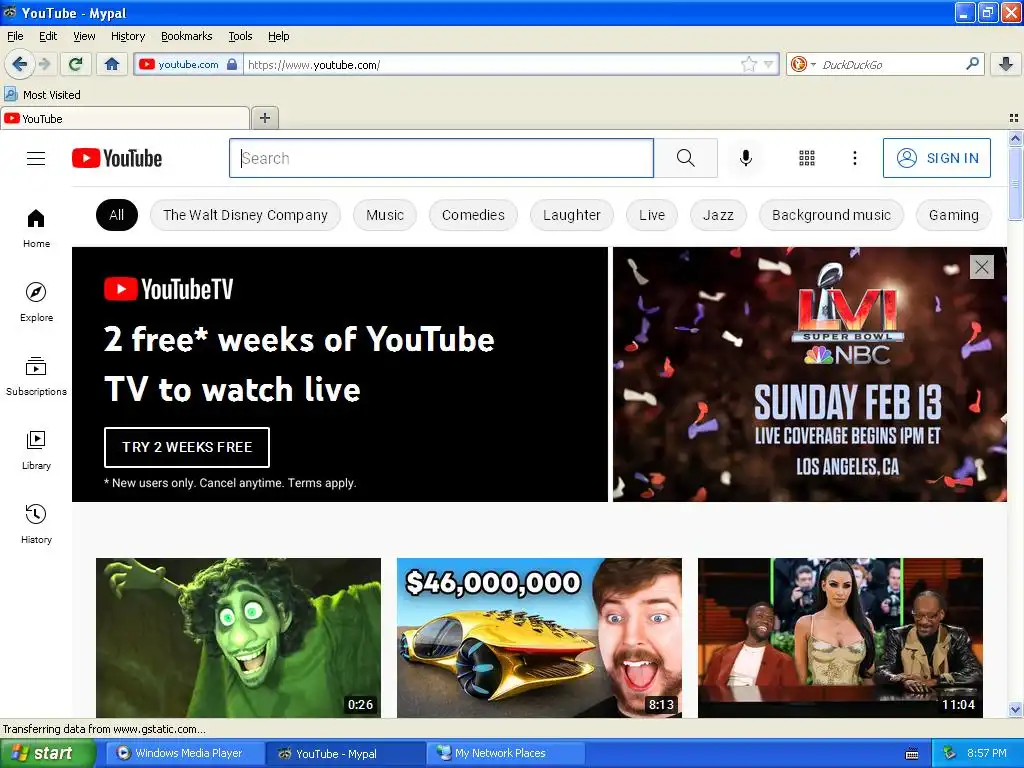The height and width of the screenshot is (768, 1024).
Task: Click the search magnifier button
Action: coord(686,158)
